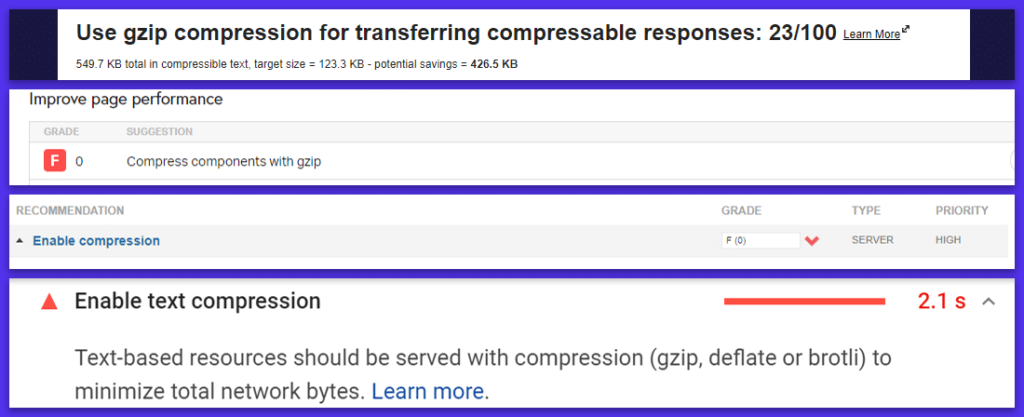The image size is (1024, 417).
Task: Toggle the triangle beside Enable compression
Action: point(21,241)
